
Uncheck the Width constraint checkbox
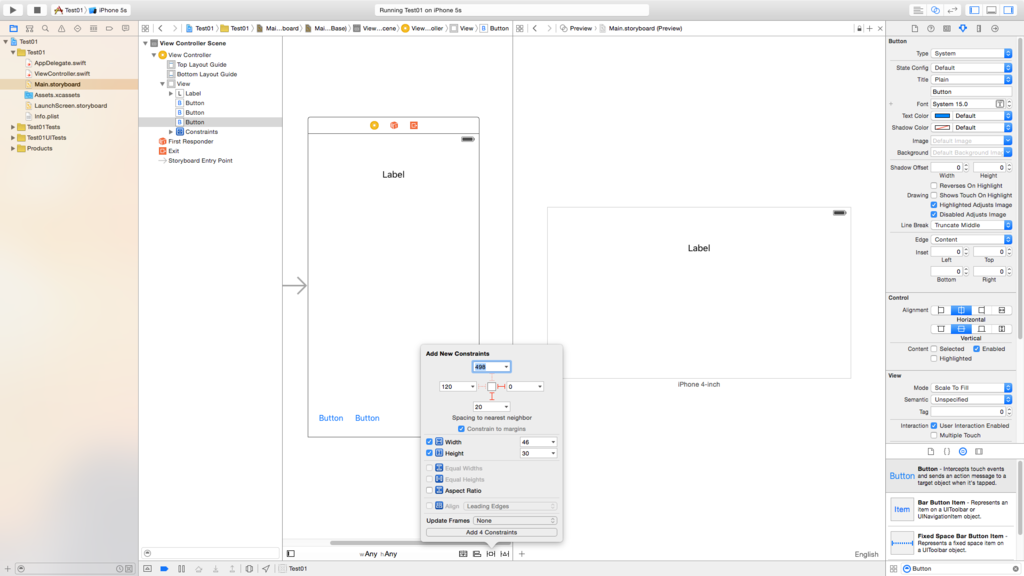point(429,442)
